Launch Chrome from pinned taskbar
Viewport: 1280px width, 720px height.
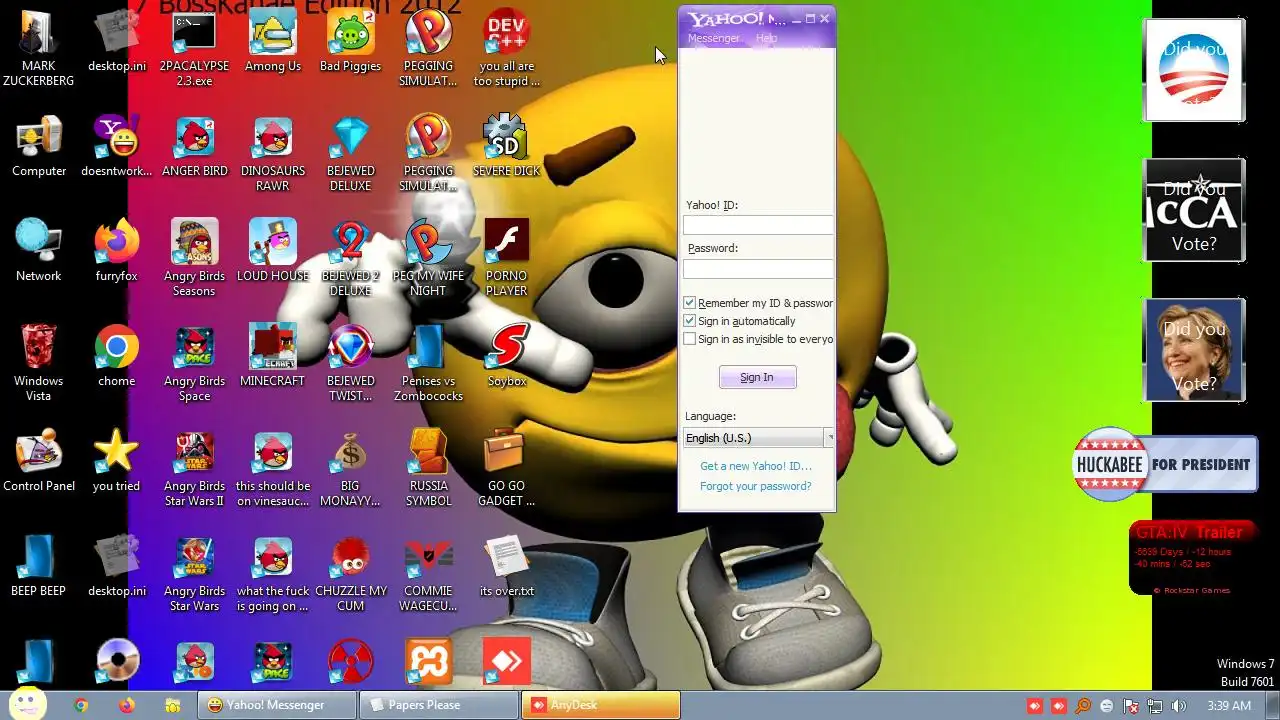point(81,705)
